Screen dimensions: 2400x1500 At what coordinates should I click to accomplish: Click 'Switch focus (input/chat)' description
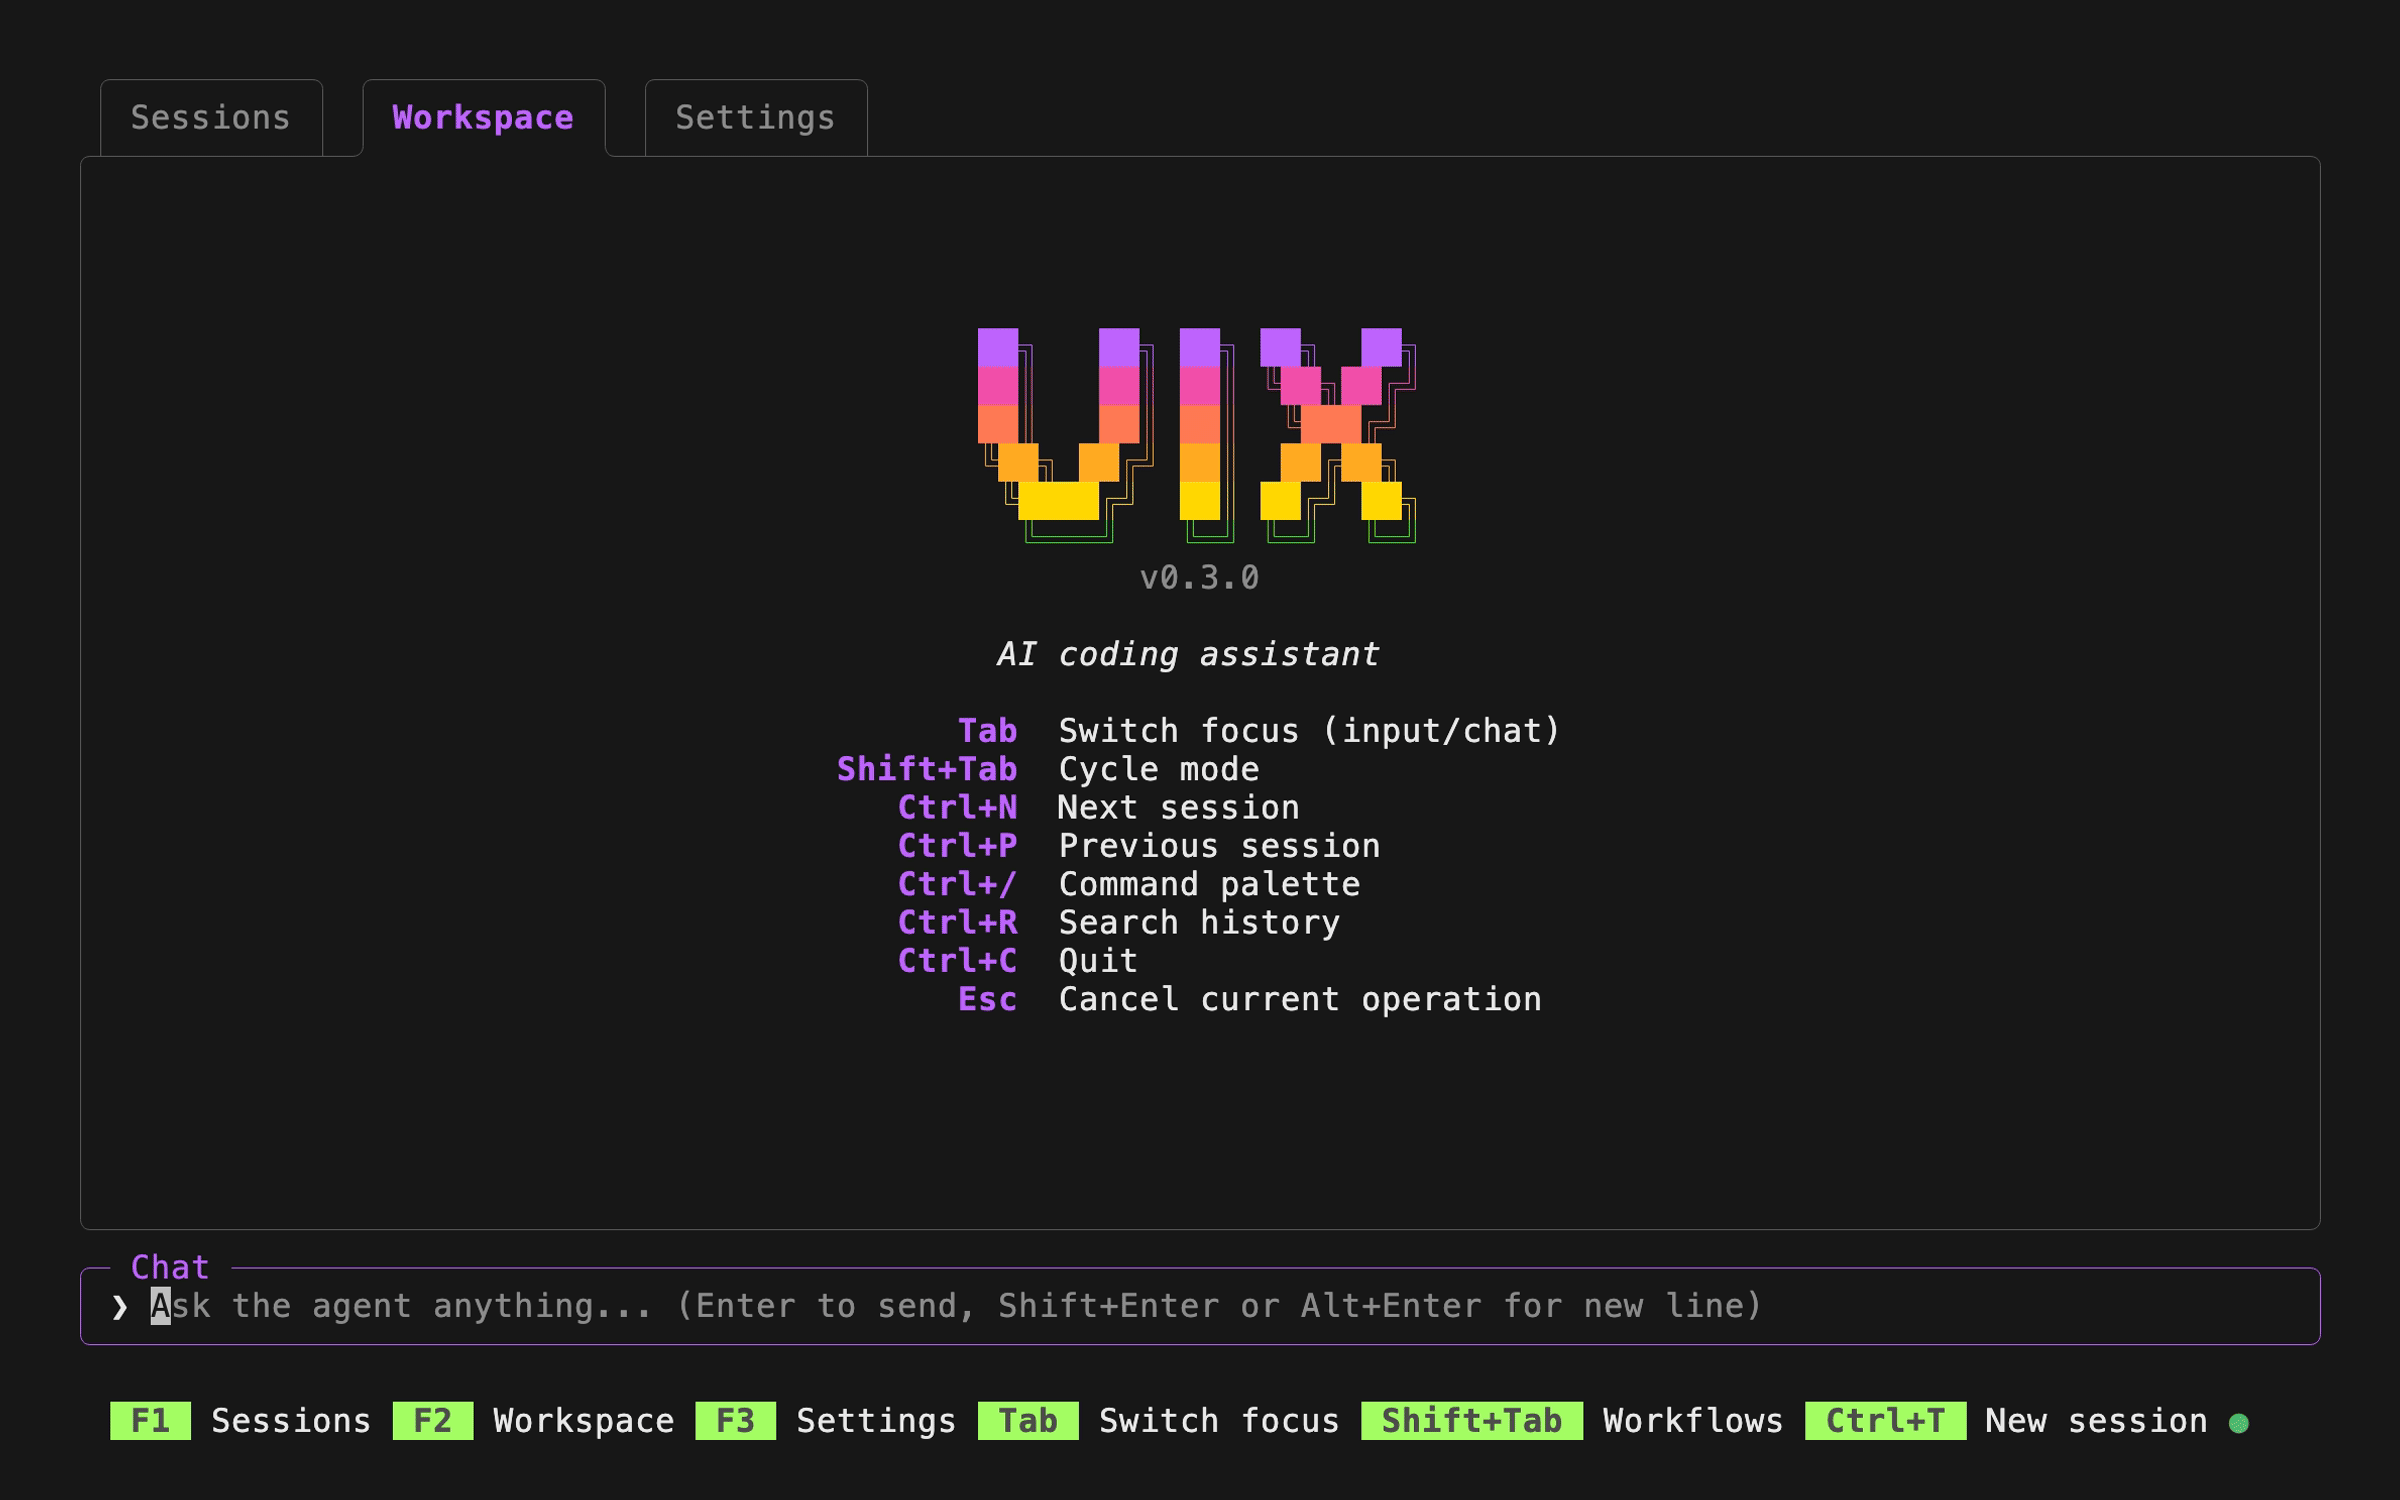tap(1309, 731)
